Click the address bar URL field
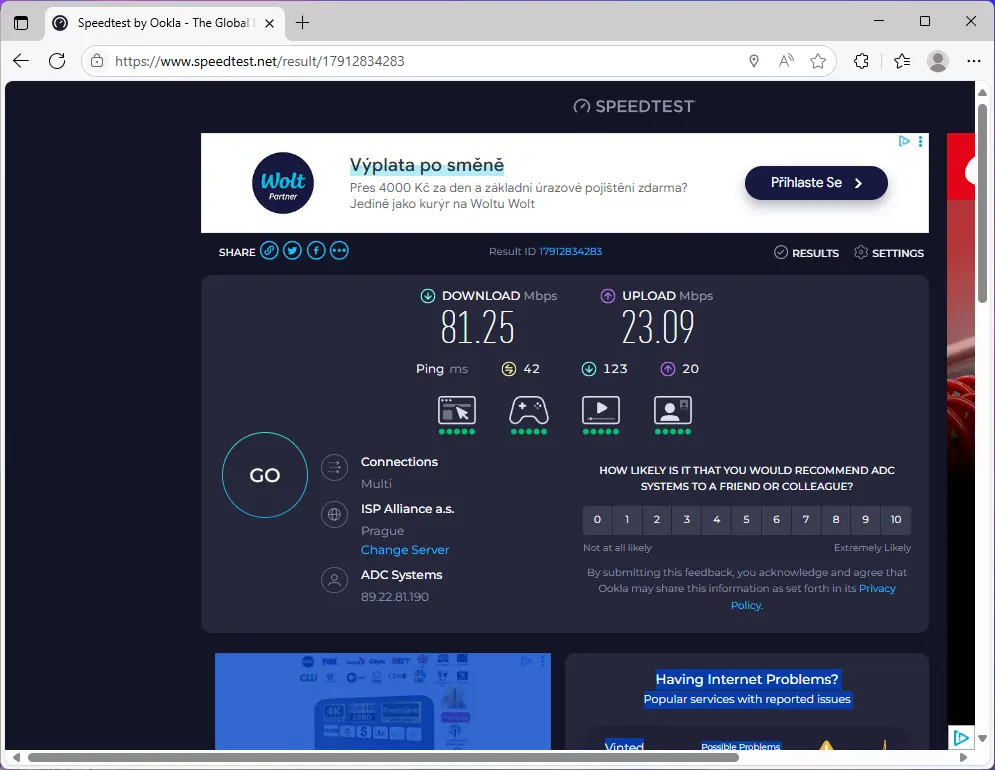Image resolution: width=995 pixels, height=770 pixels. (x=420, y=61)
